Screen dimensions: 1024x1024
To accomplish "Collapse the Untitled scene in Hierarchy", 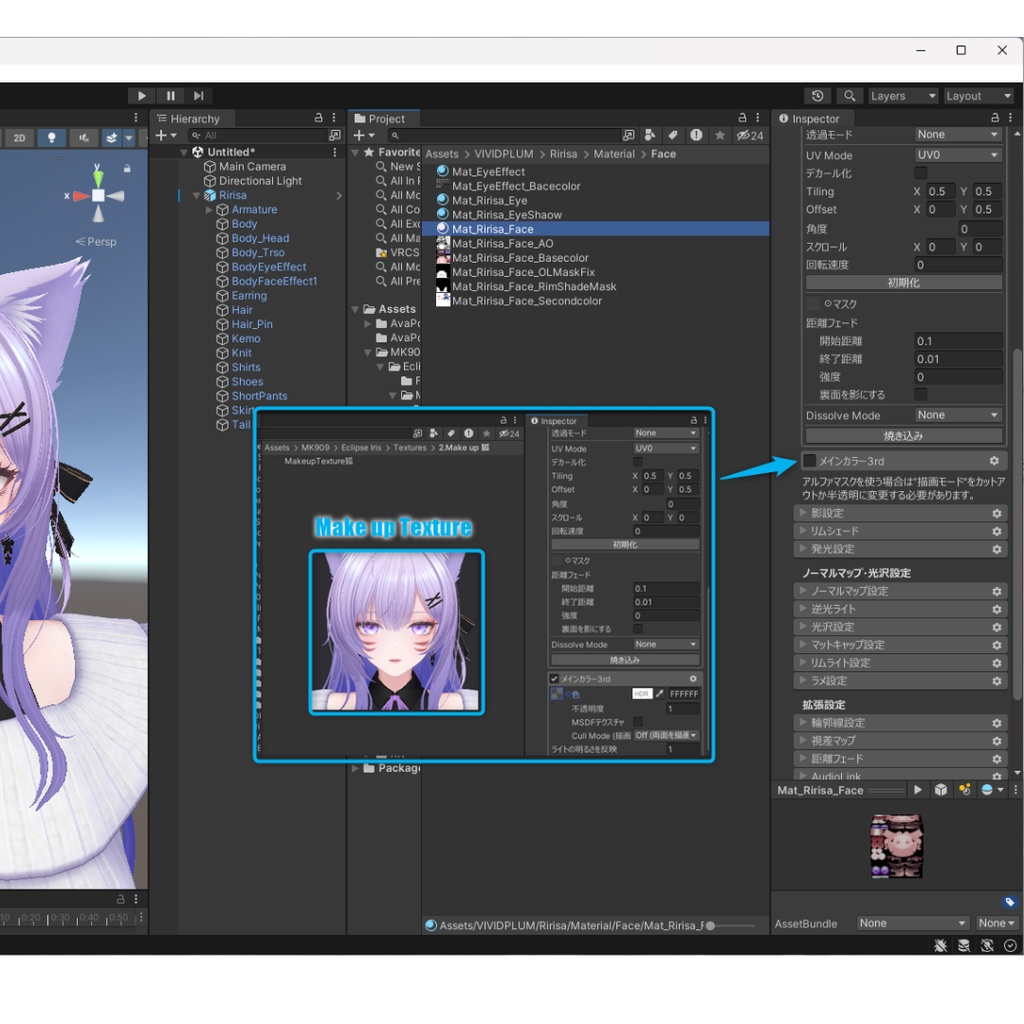I will click(184, 152).
